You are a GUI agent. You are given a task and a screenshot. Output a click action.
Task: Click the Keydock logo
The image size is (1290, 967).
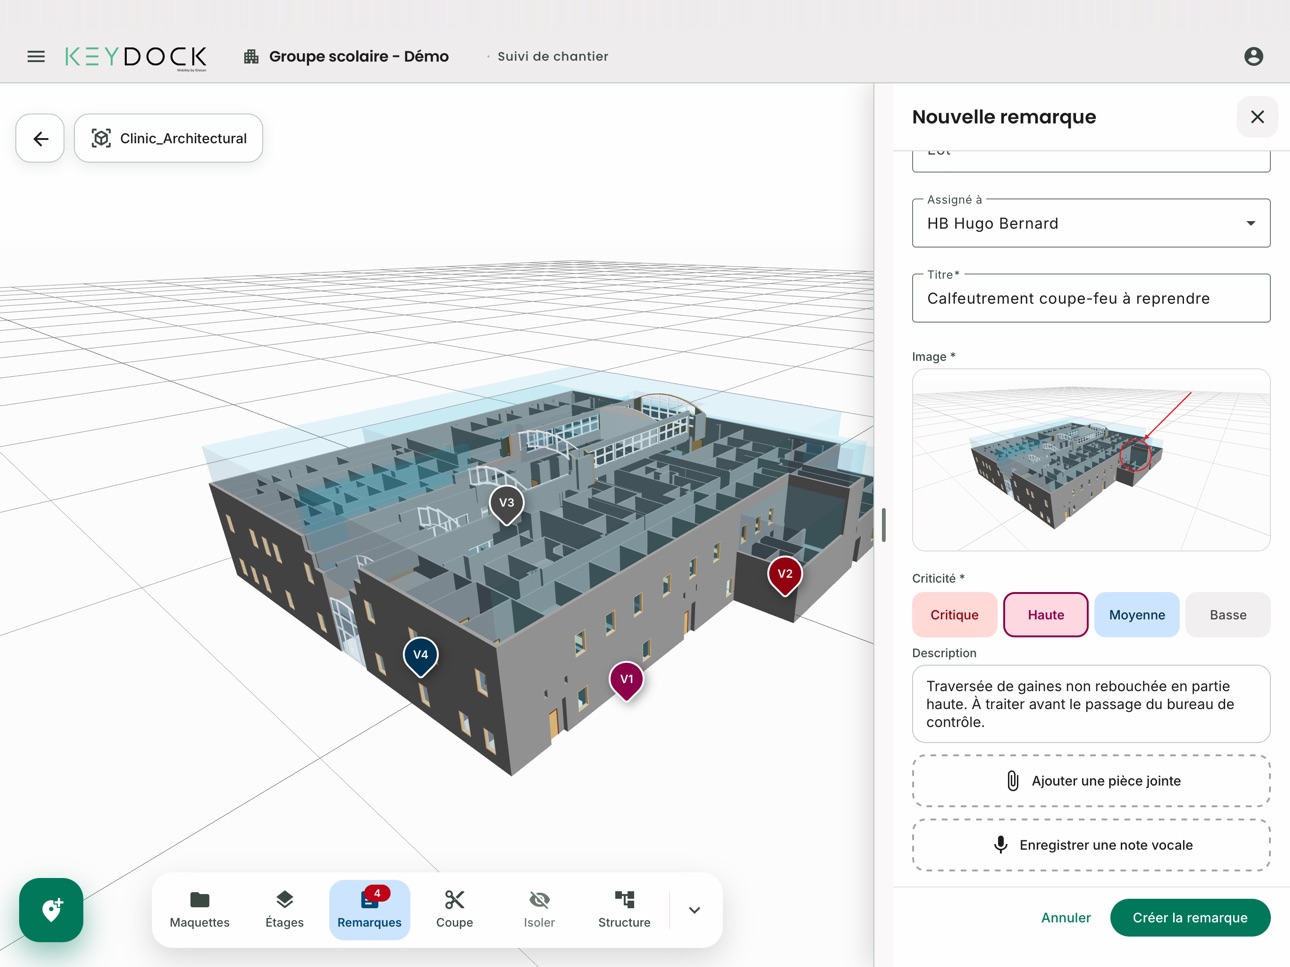click(136, 57)
